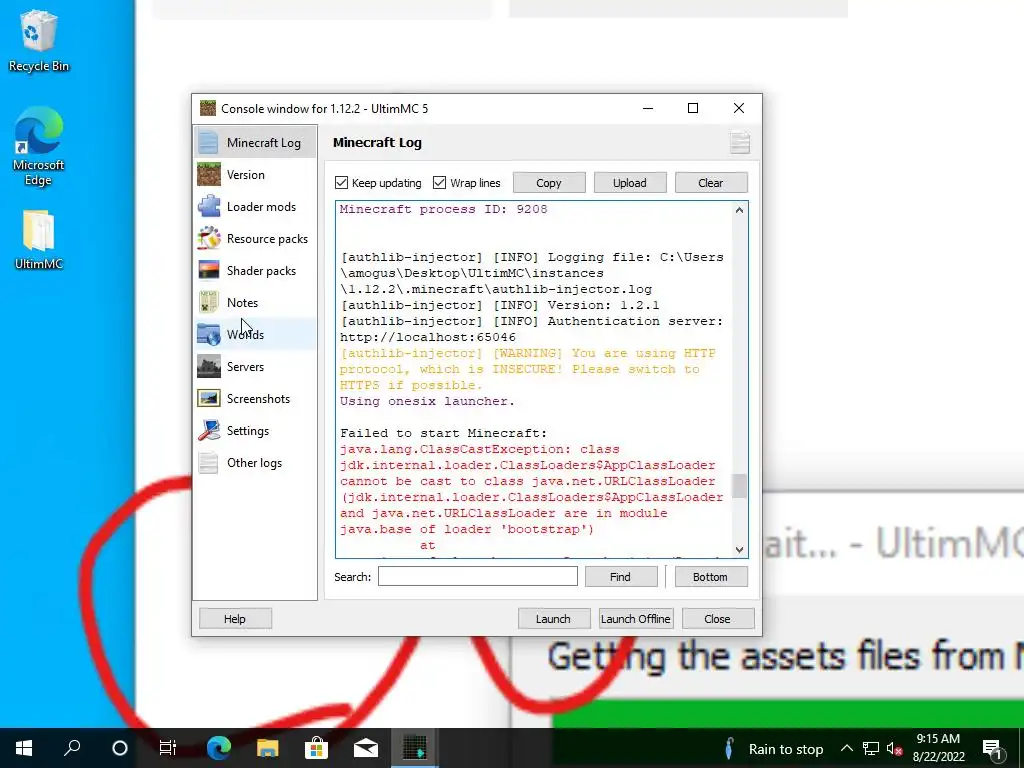Switch to Version page label
This screenshot has width=1024, height=768.
[246, 174]
